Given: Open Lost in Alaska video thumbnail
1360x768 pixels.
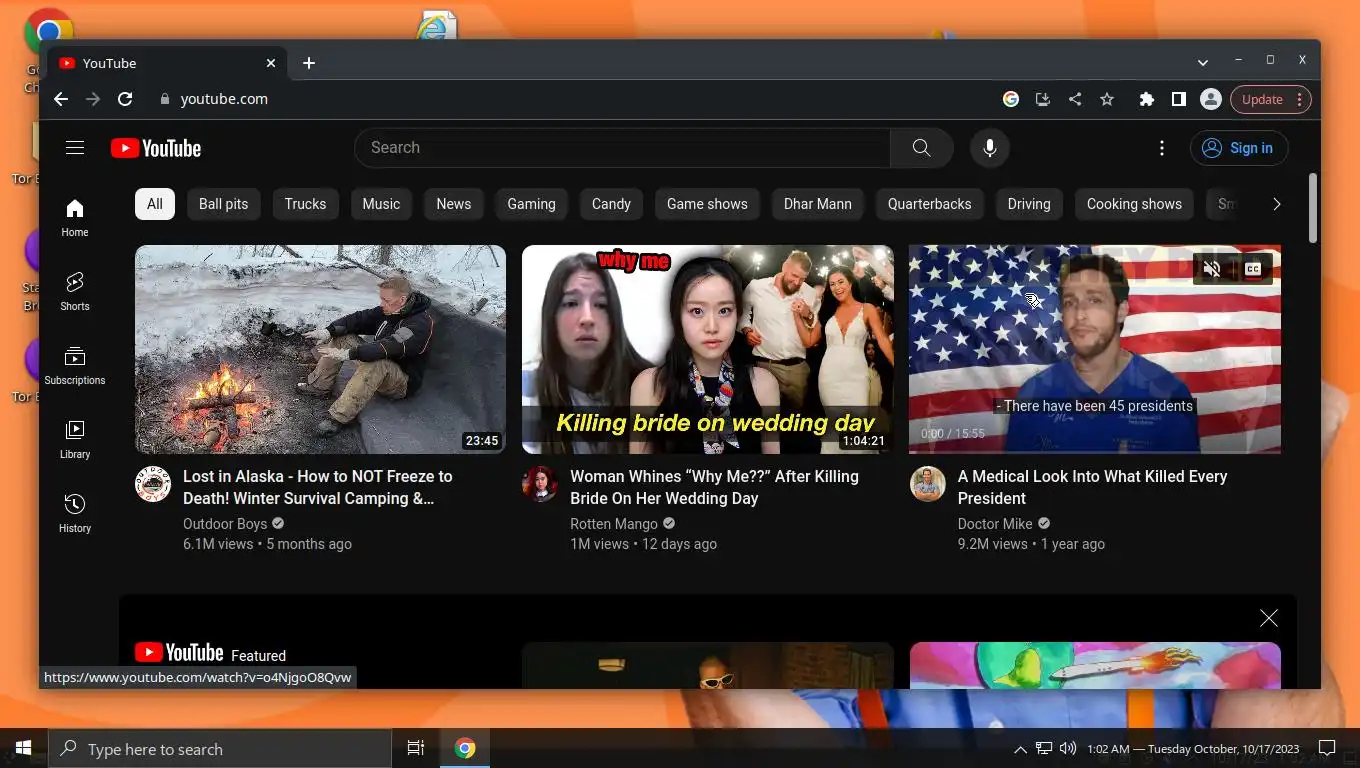Looking at the screenshot, I should (320, 350).
